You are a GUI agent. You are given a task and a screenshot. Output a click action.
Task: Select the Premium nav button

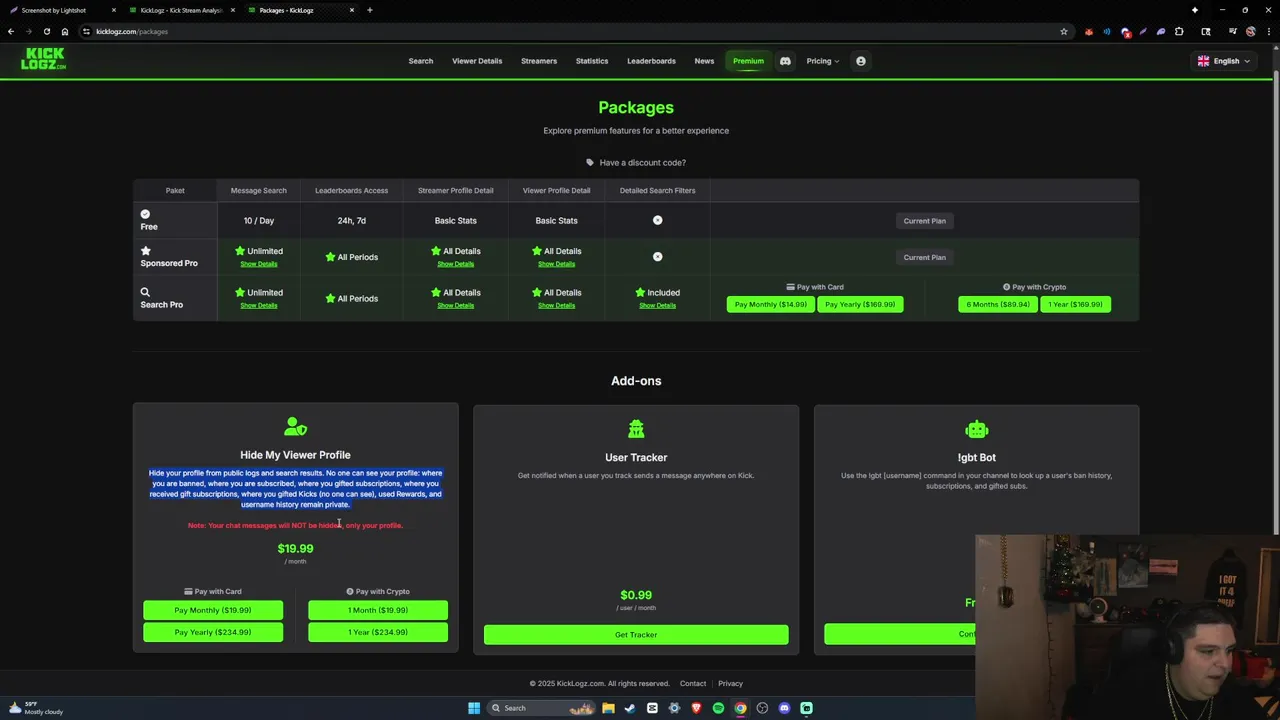pos(748,61)
